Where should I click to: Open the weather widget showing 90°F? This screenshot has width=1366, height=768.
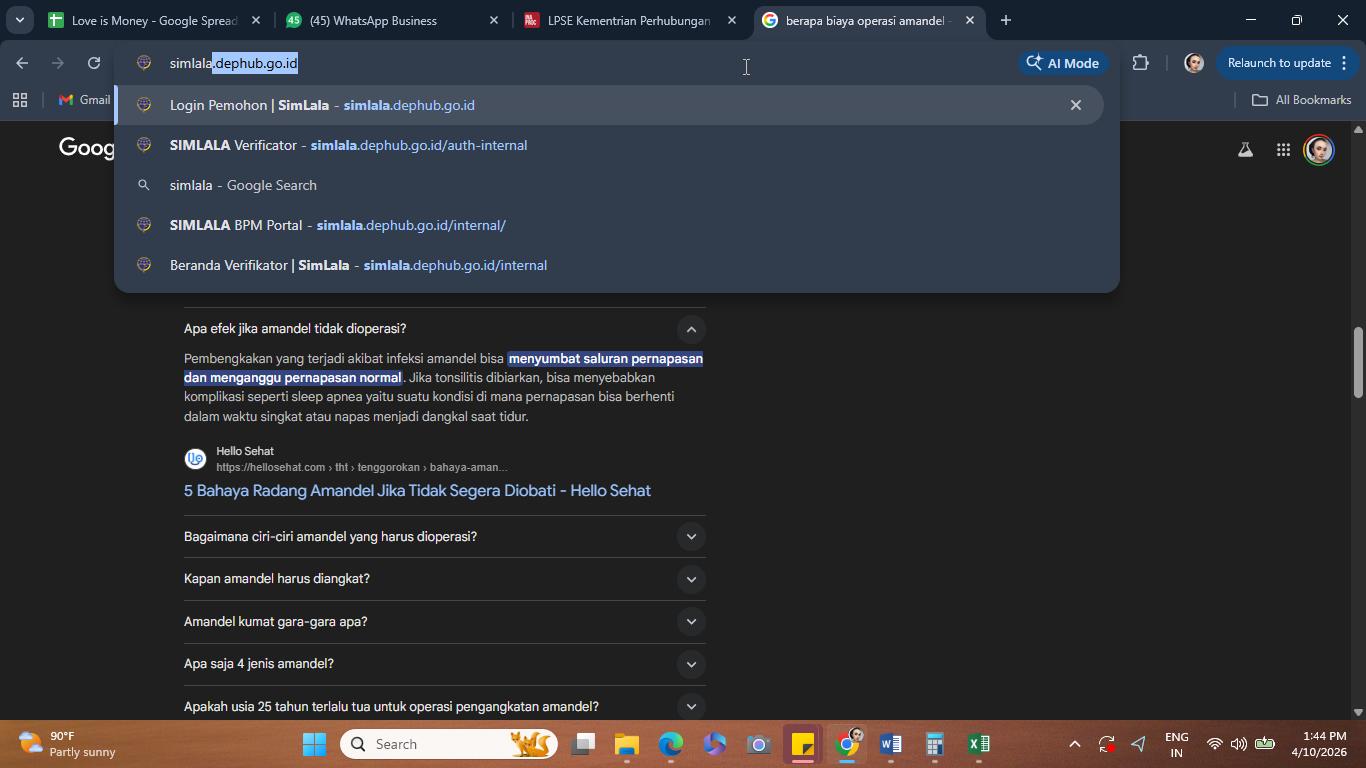[68, 744]
